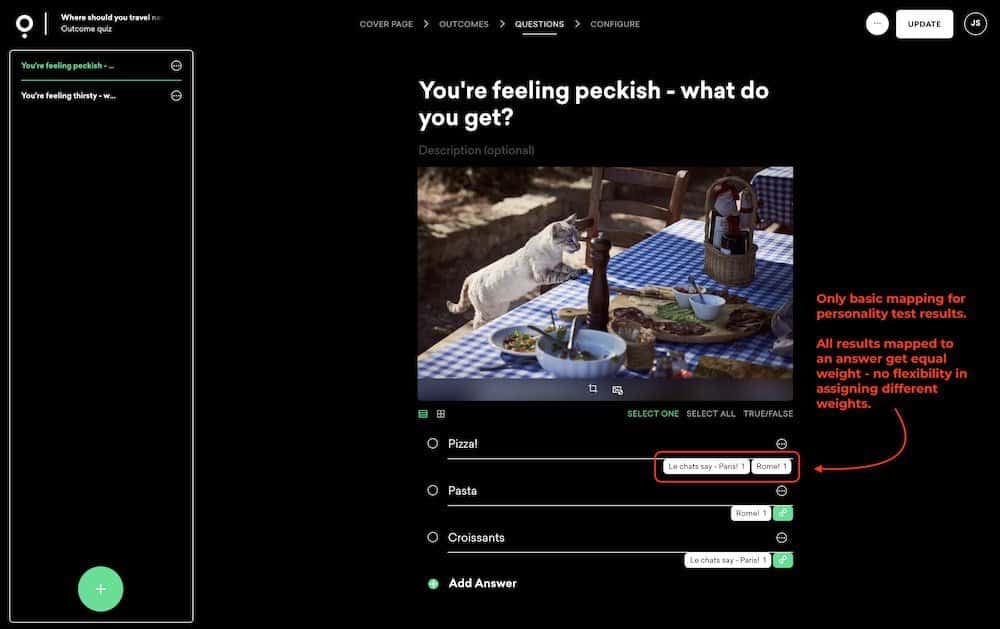
Task: Select the Pasta answer radio button
Action: (x=433, y=491)
